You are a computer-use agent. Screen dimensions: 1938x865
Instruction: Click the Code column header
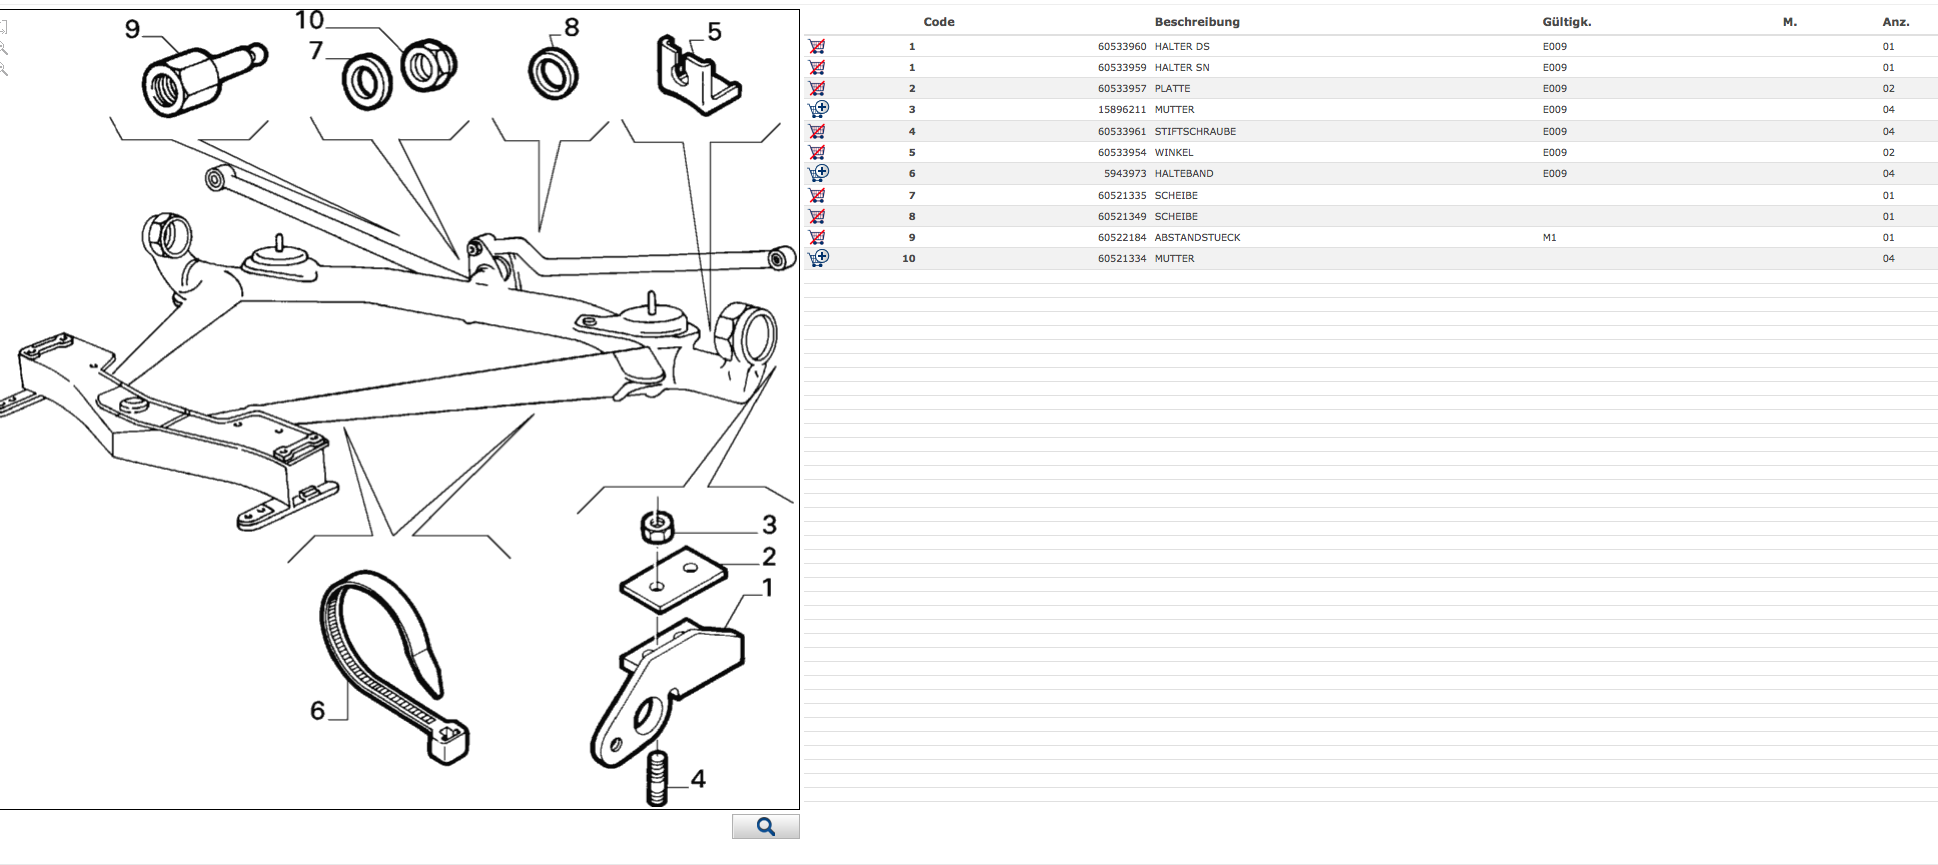938,22
